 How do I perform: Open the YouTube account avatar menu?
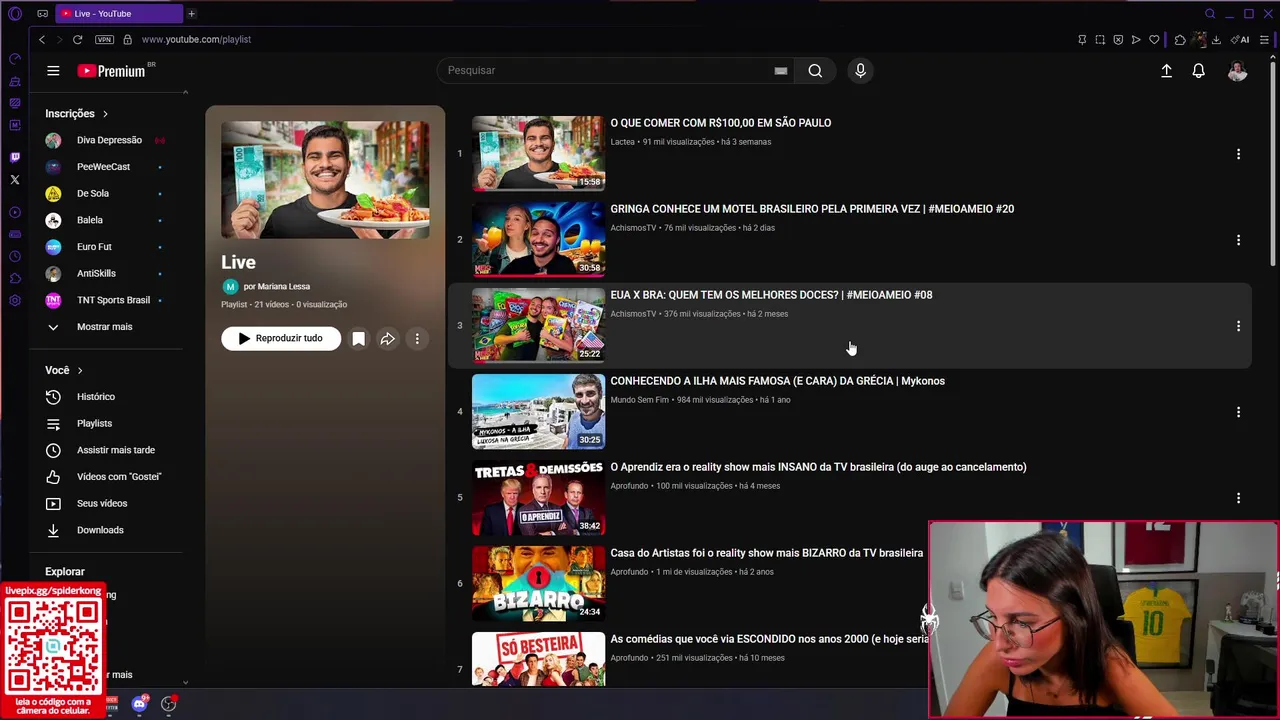1237,71
